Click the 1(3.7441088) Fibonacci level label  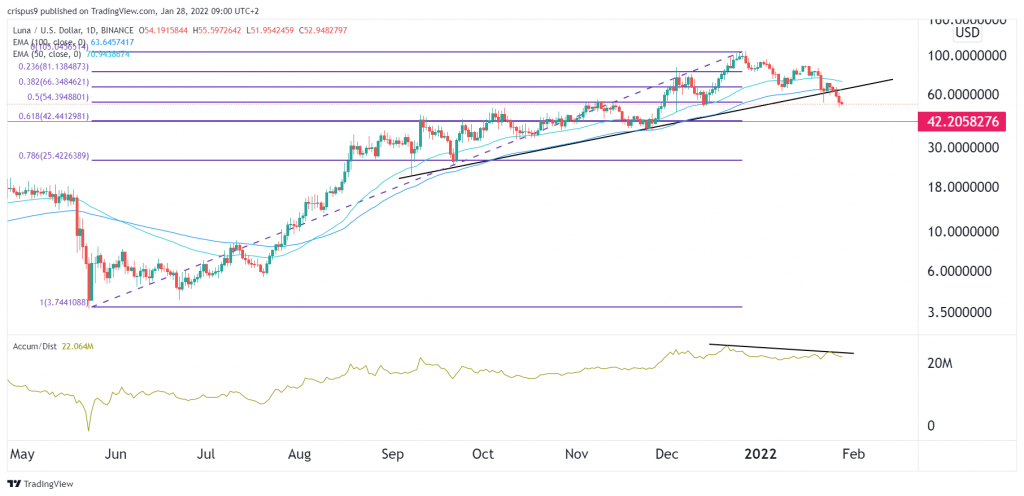[63, 302]
